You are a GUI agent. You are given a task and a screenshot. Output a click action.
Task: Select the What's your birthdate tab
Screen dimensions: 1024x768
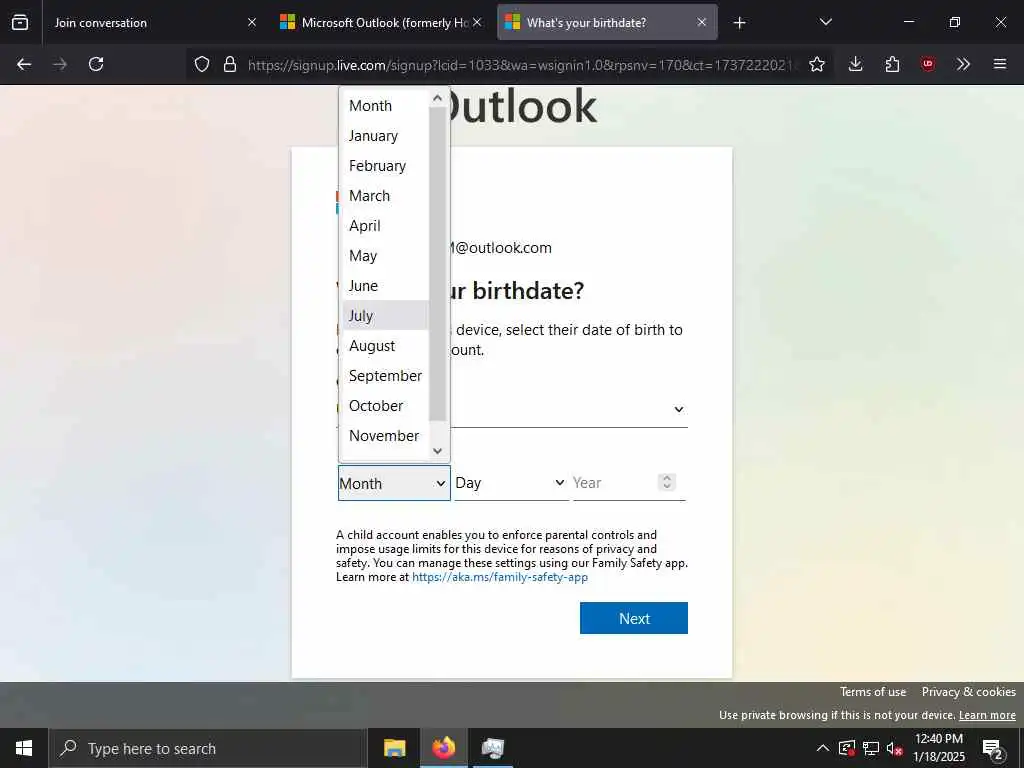(x=607, y=22)
